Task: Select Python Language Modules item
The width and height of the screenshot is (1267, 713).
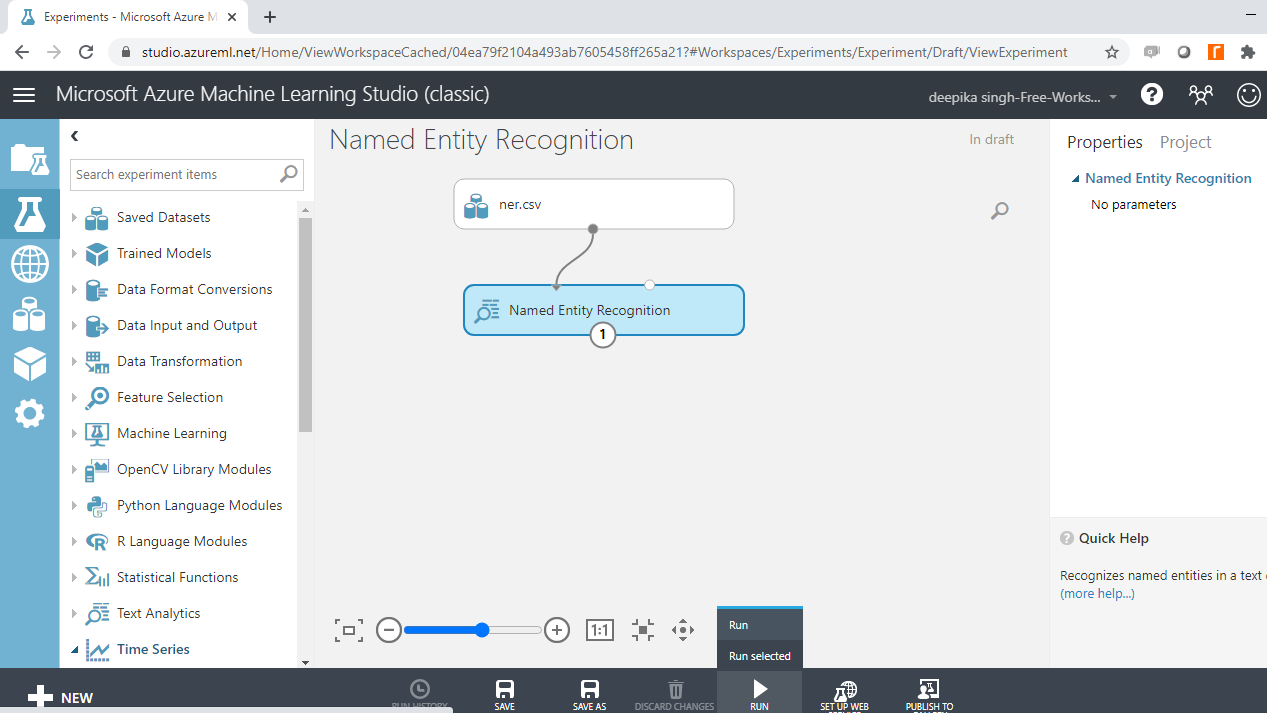Action: (199, 505)
